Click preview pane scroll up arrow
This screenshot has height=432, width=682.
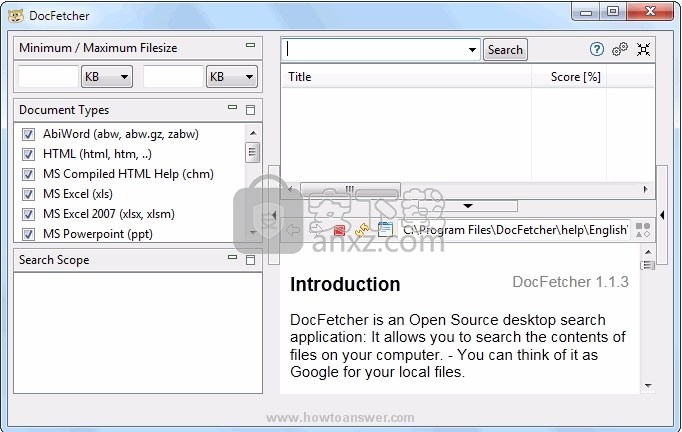pyautogui.click(x=648, y=252)
